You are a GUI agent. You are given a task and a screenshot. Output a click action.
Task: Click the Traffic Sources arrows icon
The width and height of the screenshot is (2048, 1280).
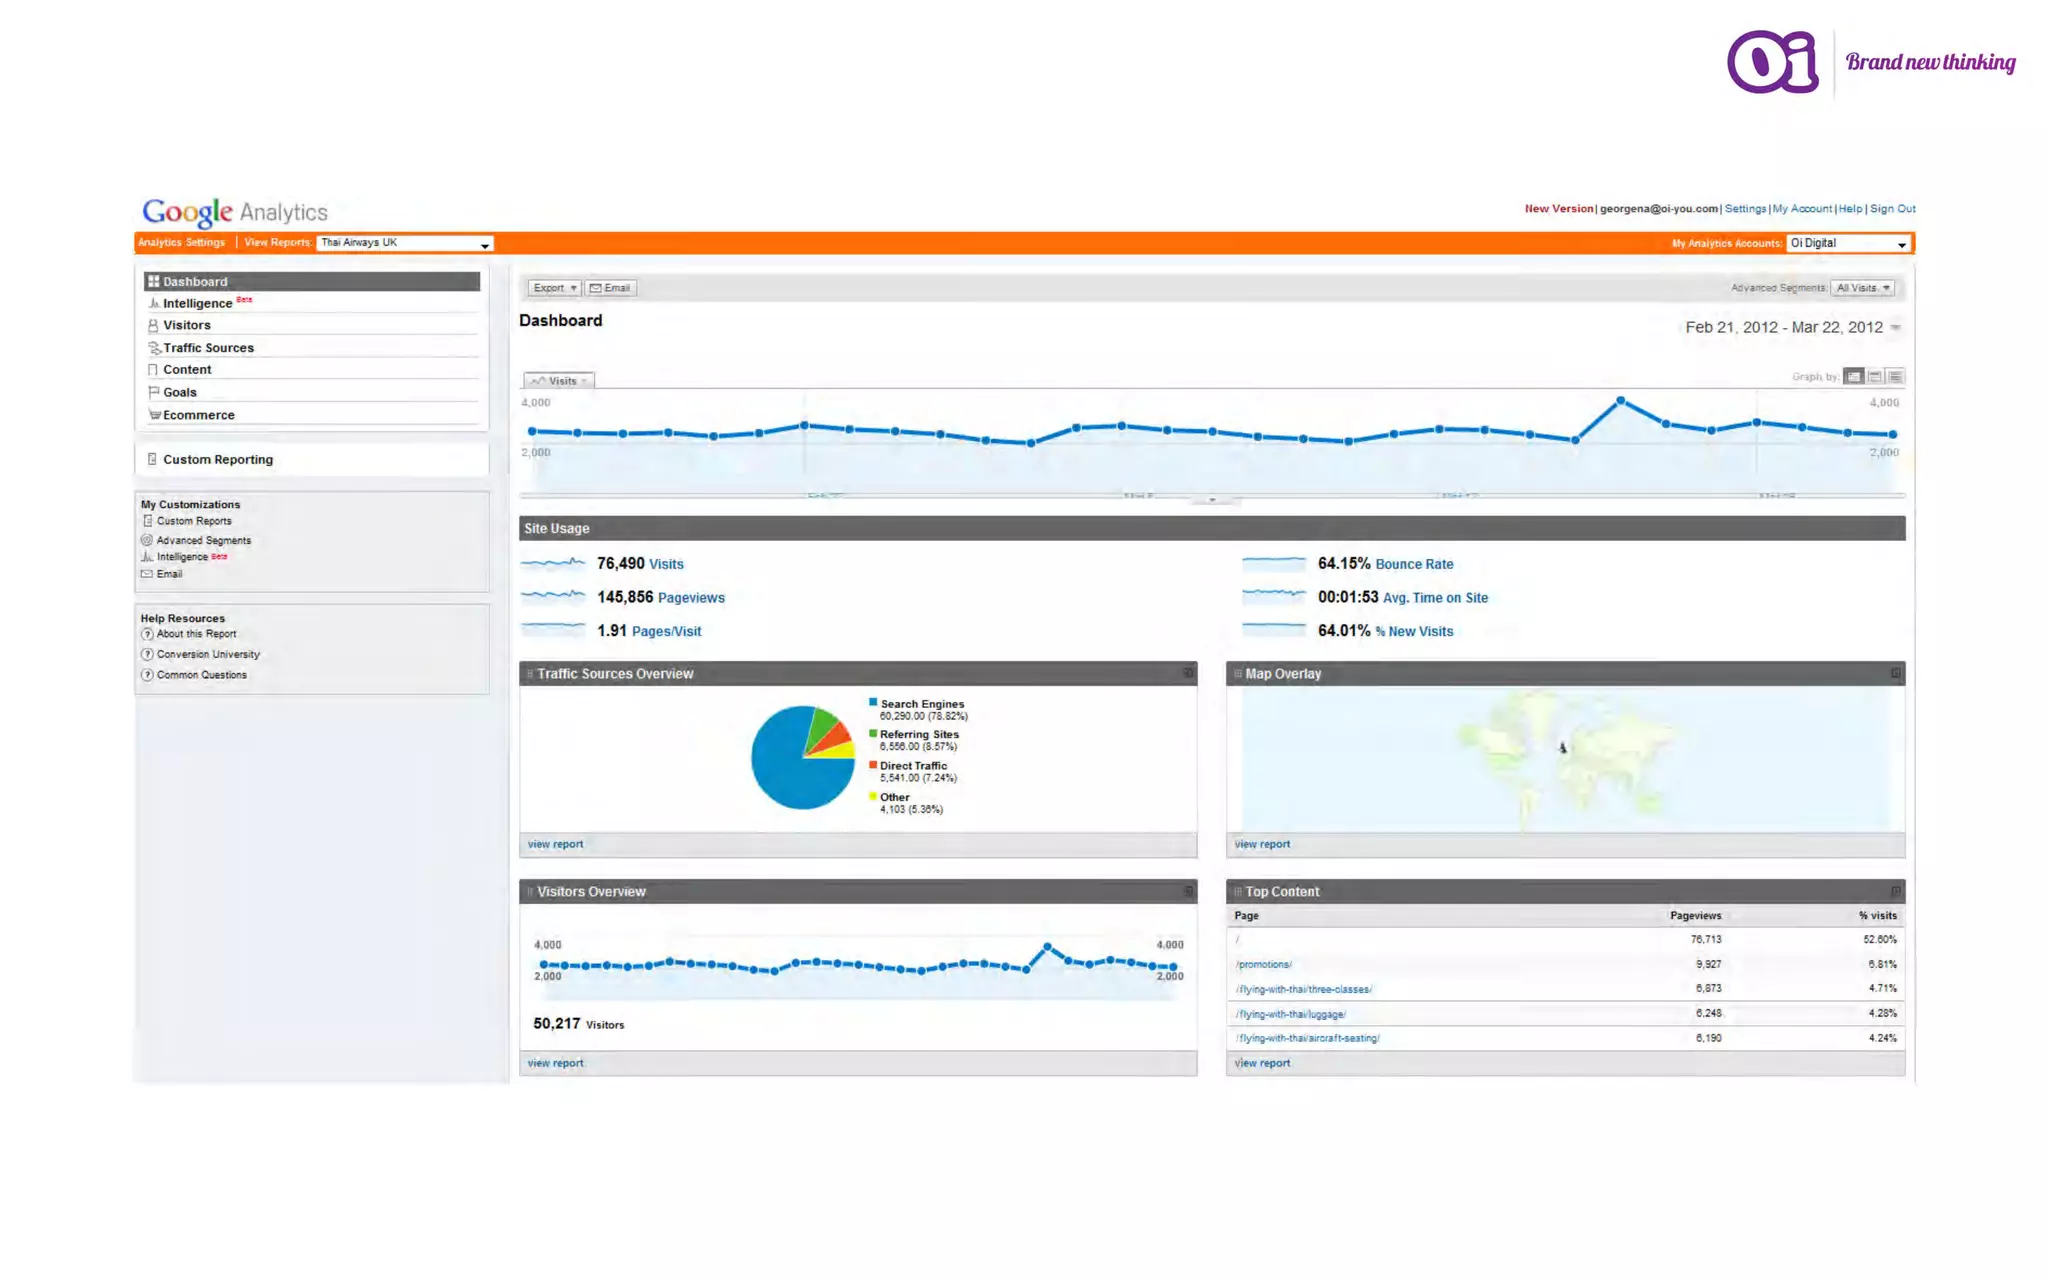point(154,348)
